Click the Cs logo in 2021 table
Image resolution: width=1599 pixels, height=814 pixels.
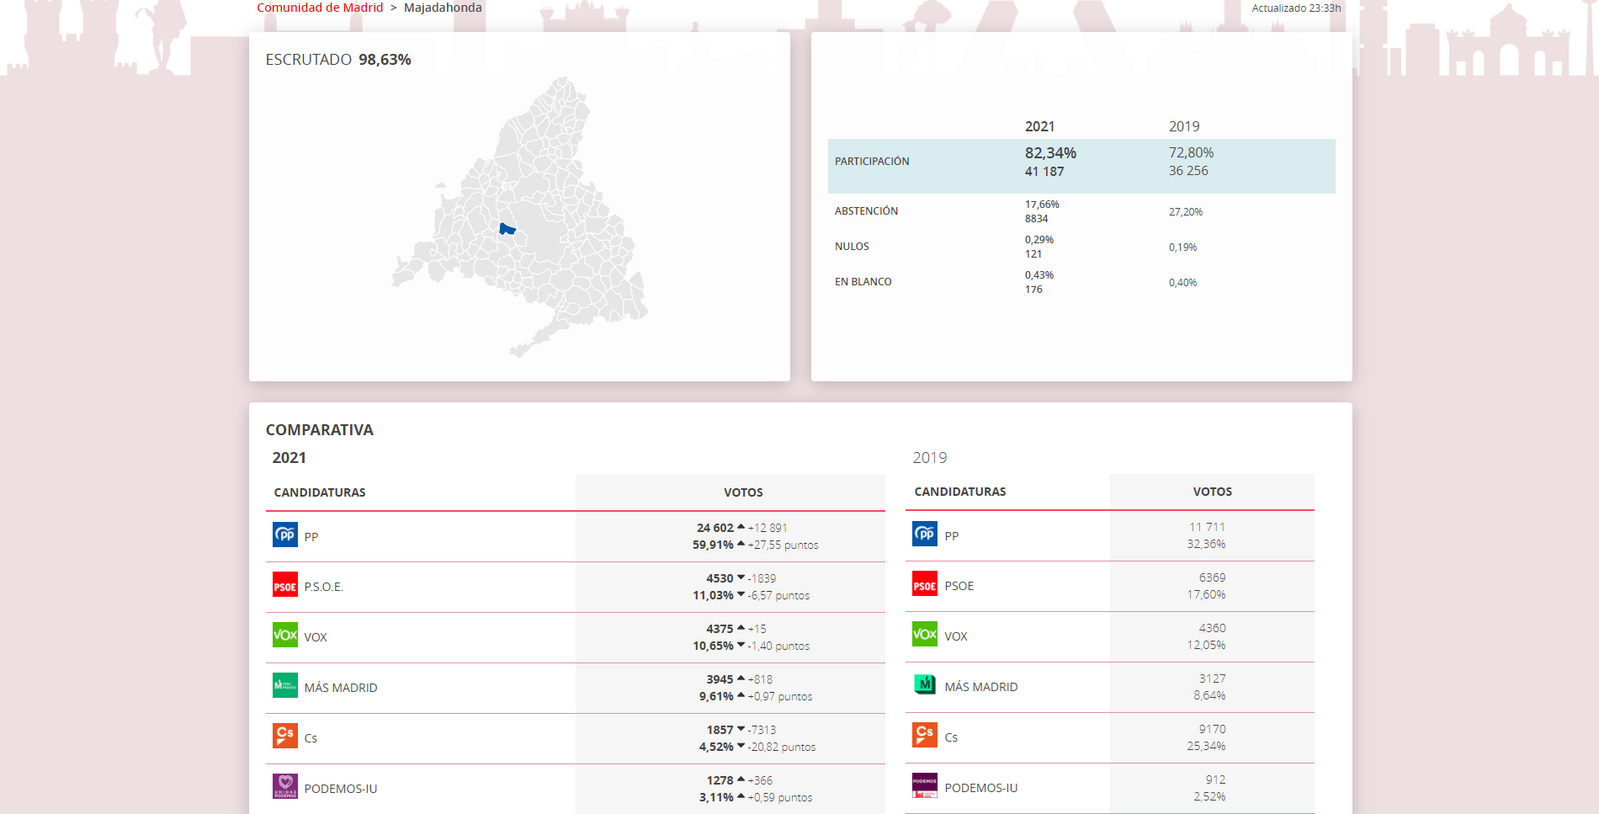point(285,736)
